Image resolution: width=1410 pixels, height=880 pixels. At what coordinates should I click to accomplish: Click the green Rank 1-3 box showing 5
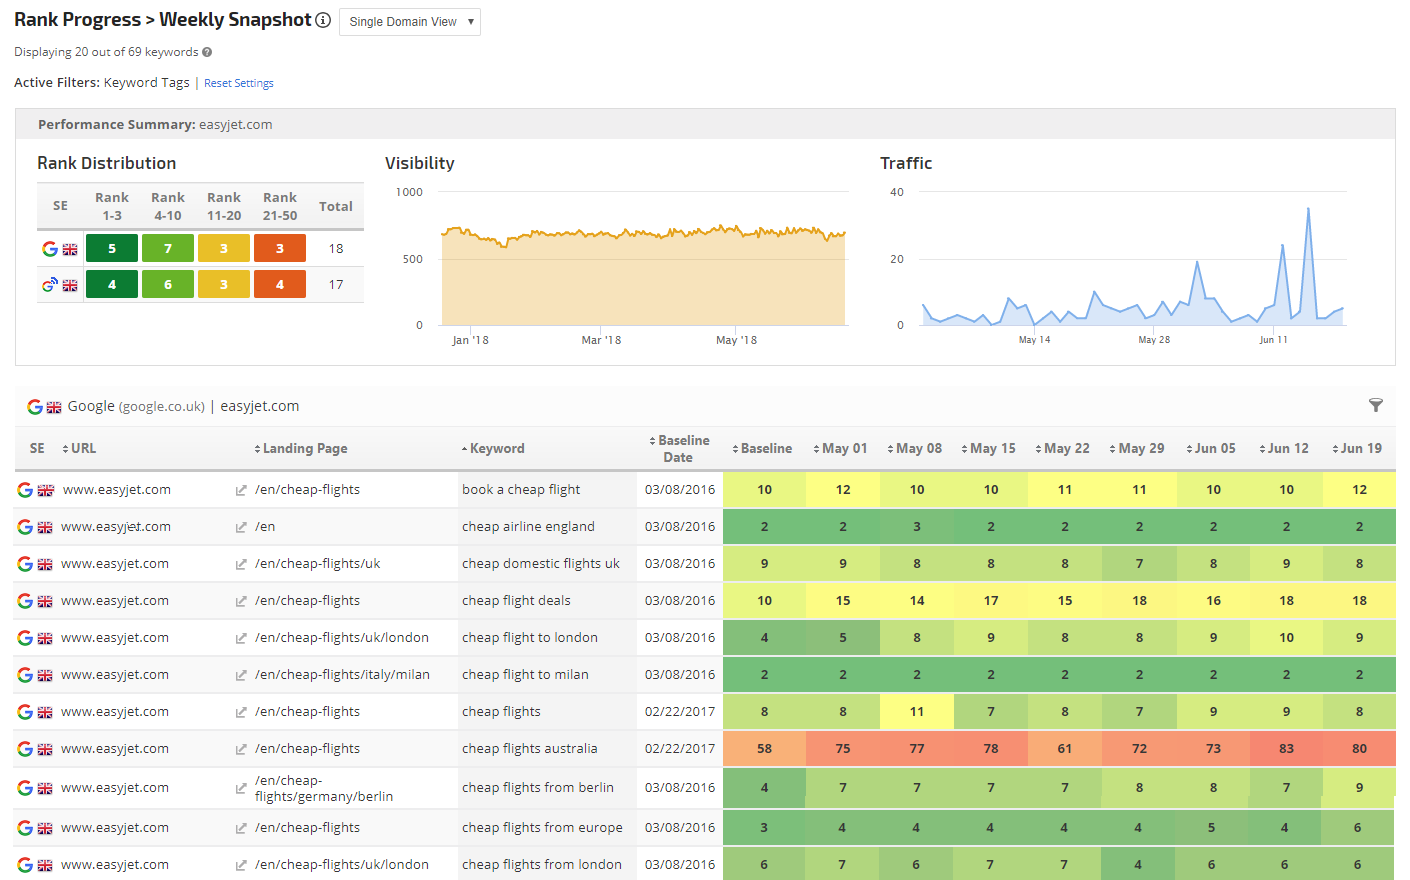(112, 248)
